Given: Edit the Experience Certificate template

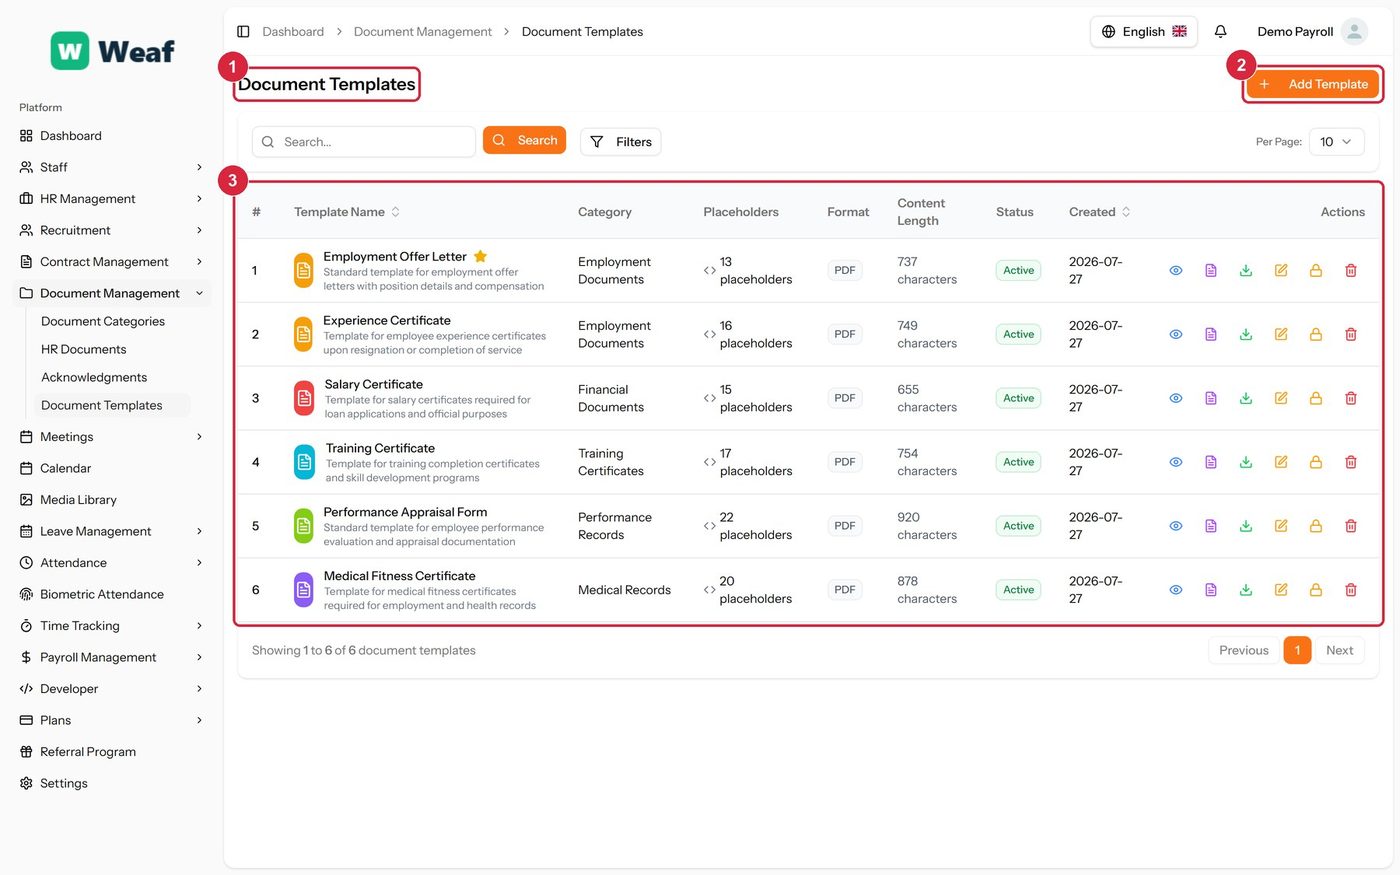Looking at the screenshot, I should 1281,334.
